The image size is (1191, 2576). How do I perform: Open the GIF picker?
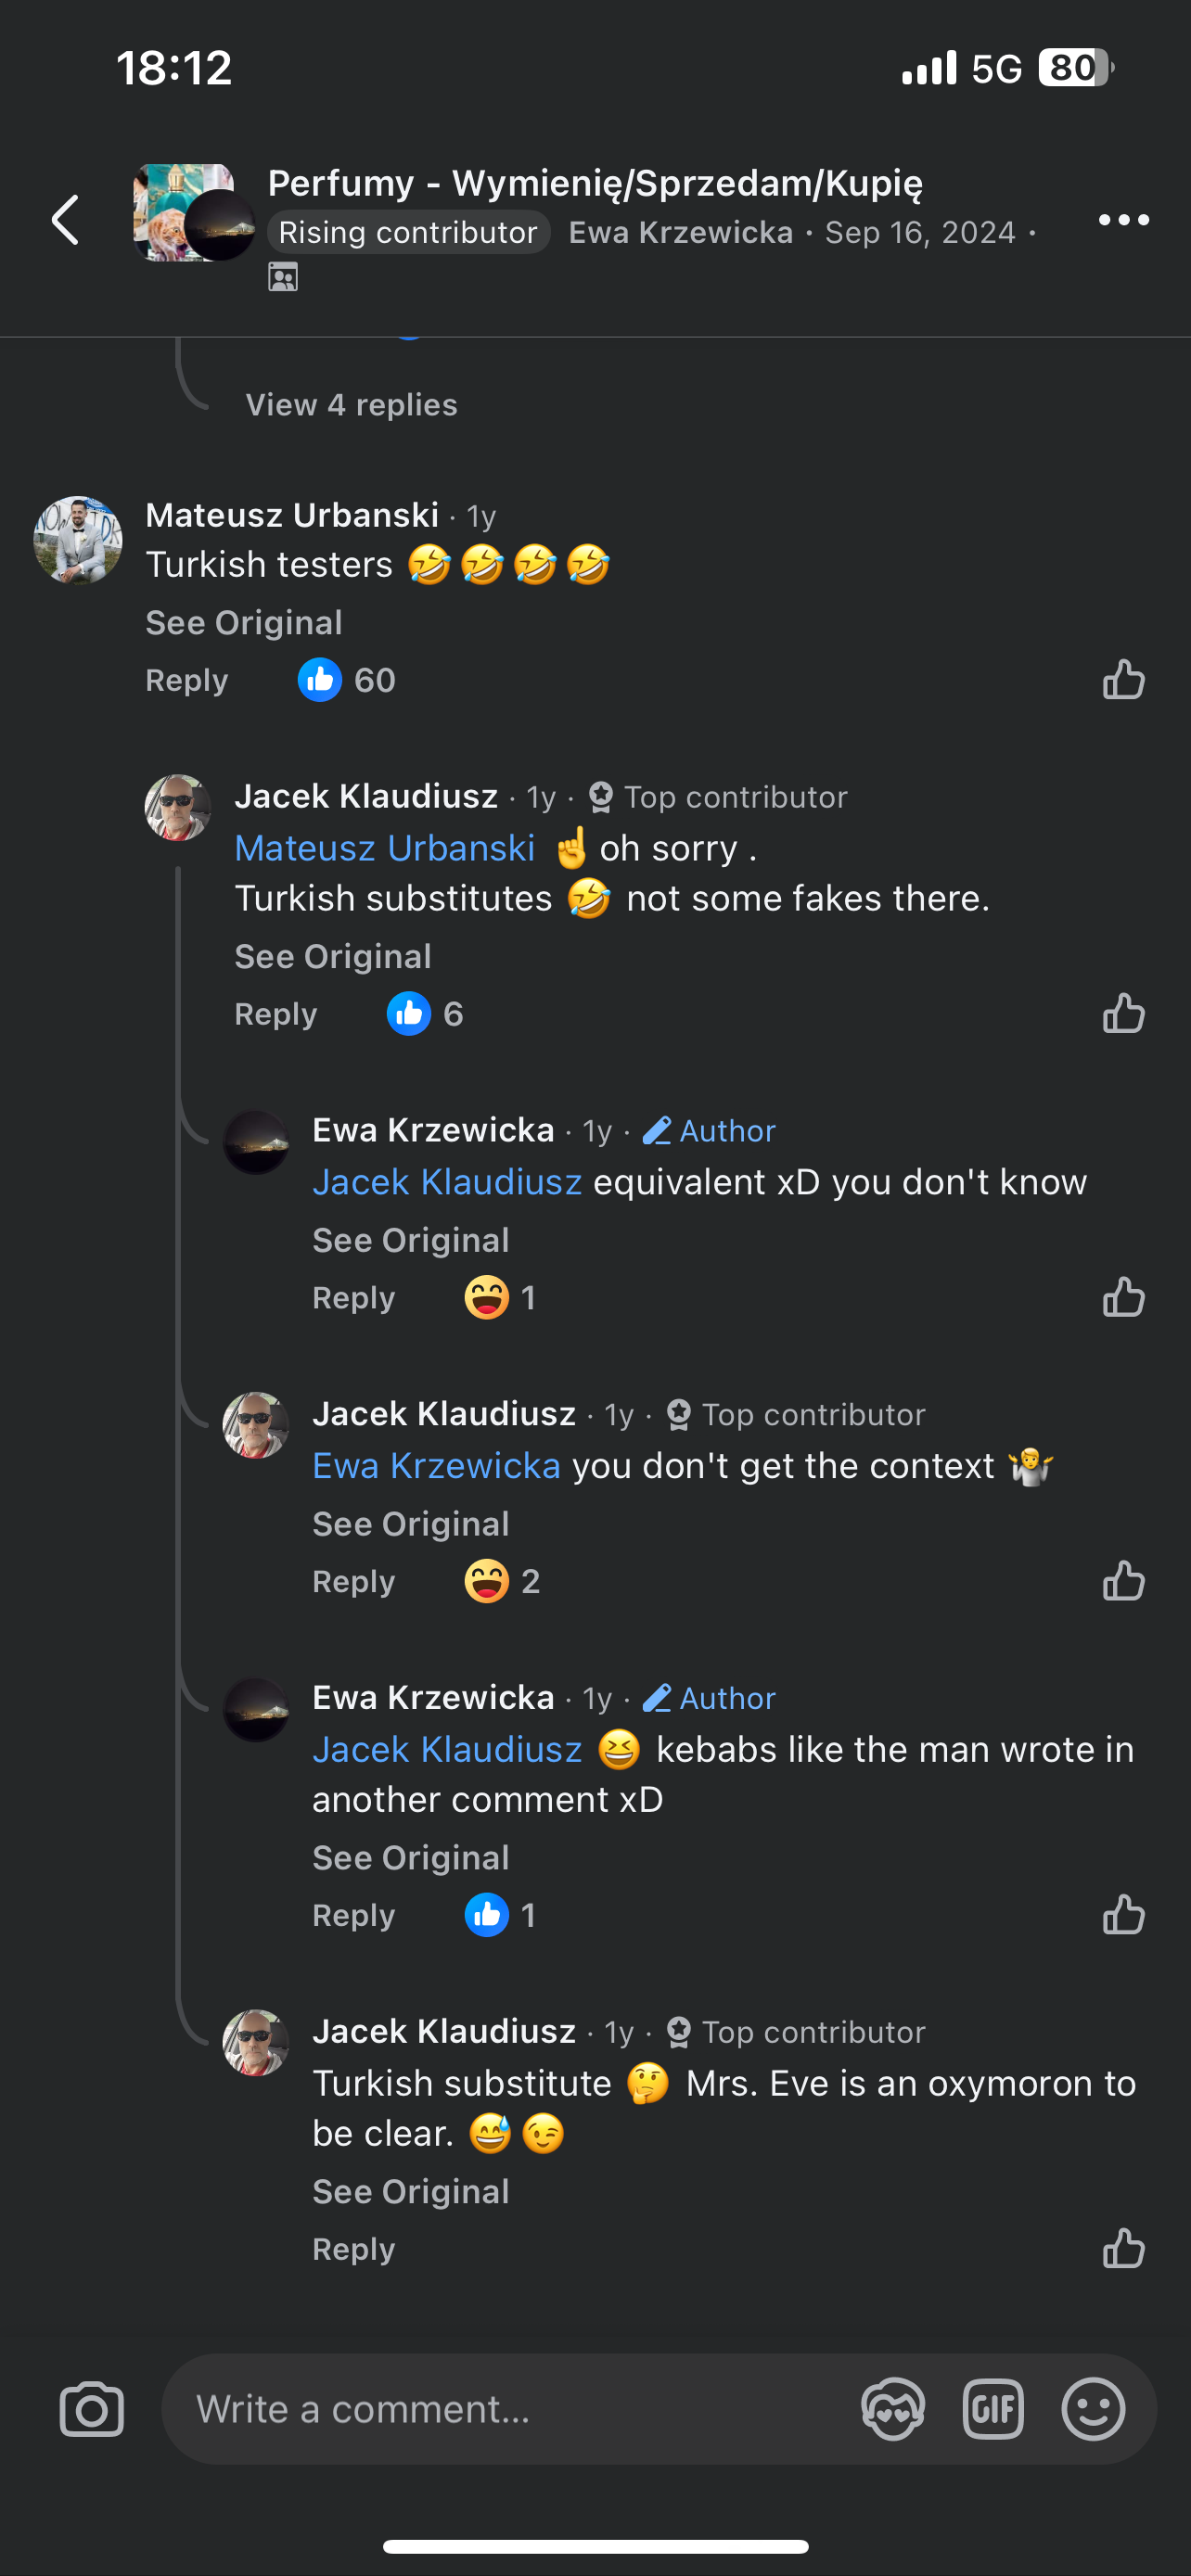tap(992, 2409)
